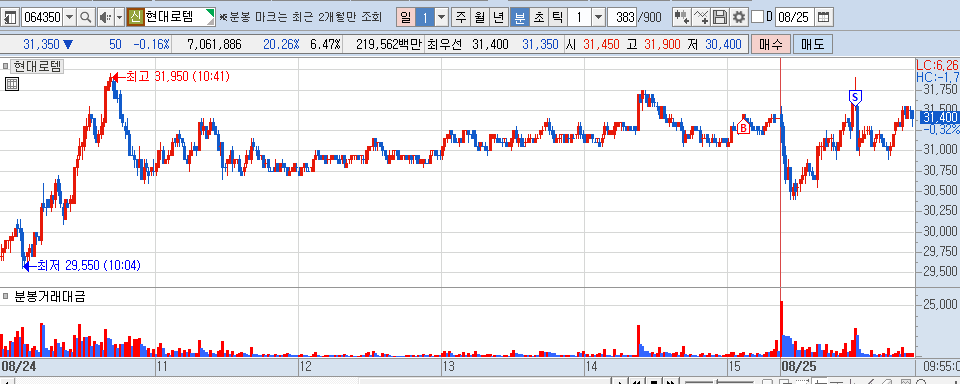Image resolution: width=960 pixels, height=384 pixels.
Task: Select the 분 minute chart button
Action: click(x=519, y=17)
